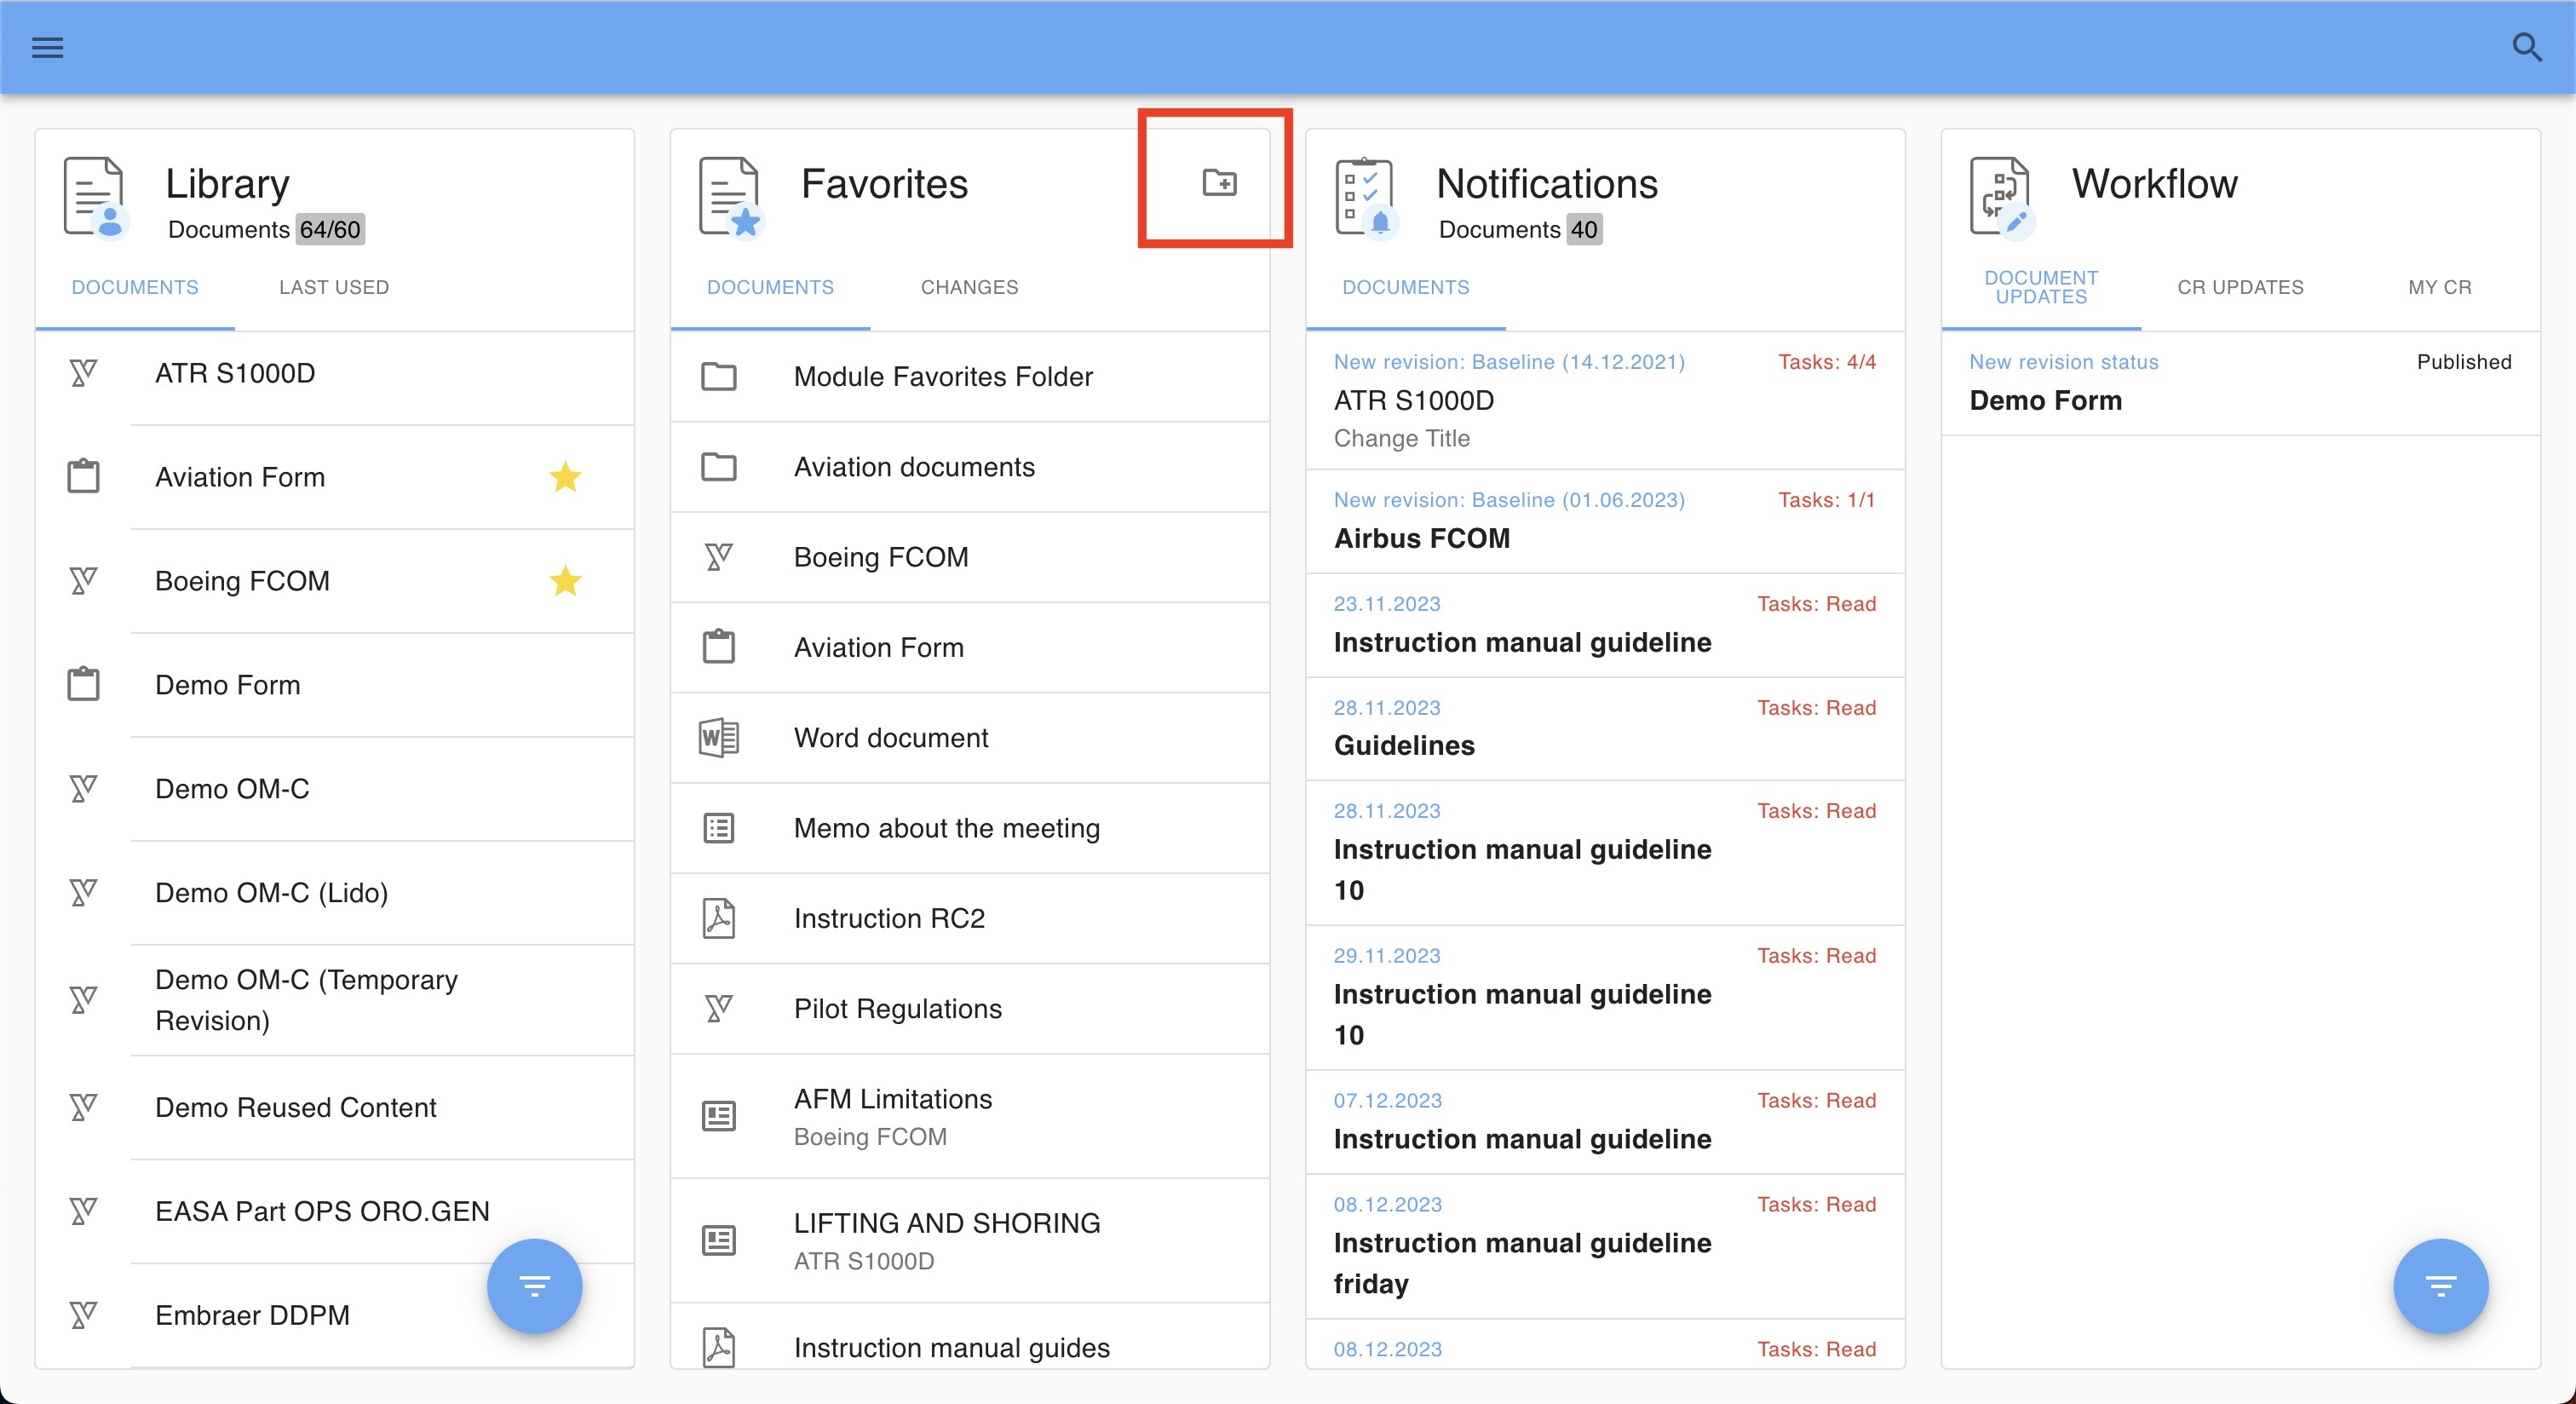This screenshot has width=2576, height=1404.
Task: Toggle favorite star on Aviation Form
Action: (x=565, y=477)
